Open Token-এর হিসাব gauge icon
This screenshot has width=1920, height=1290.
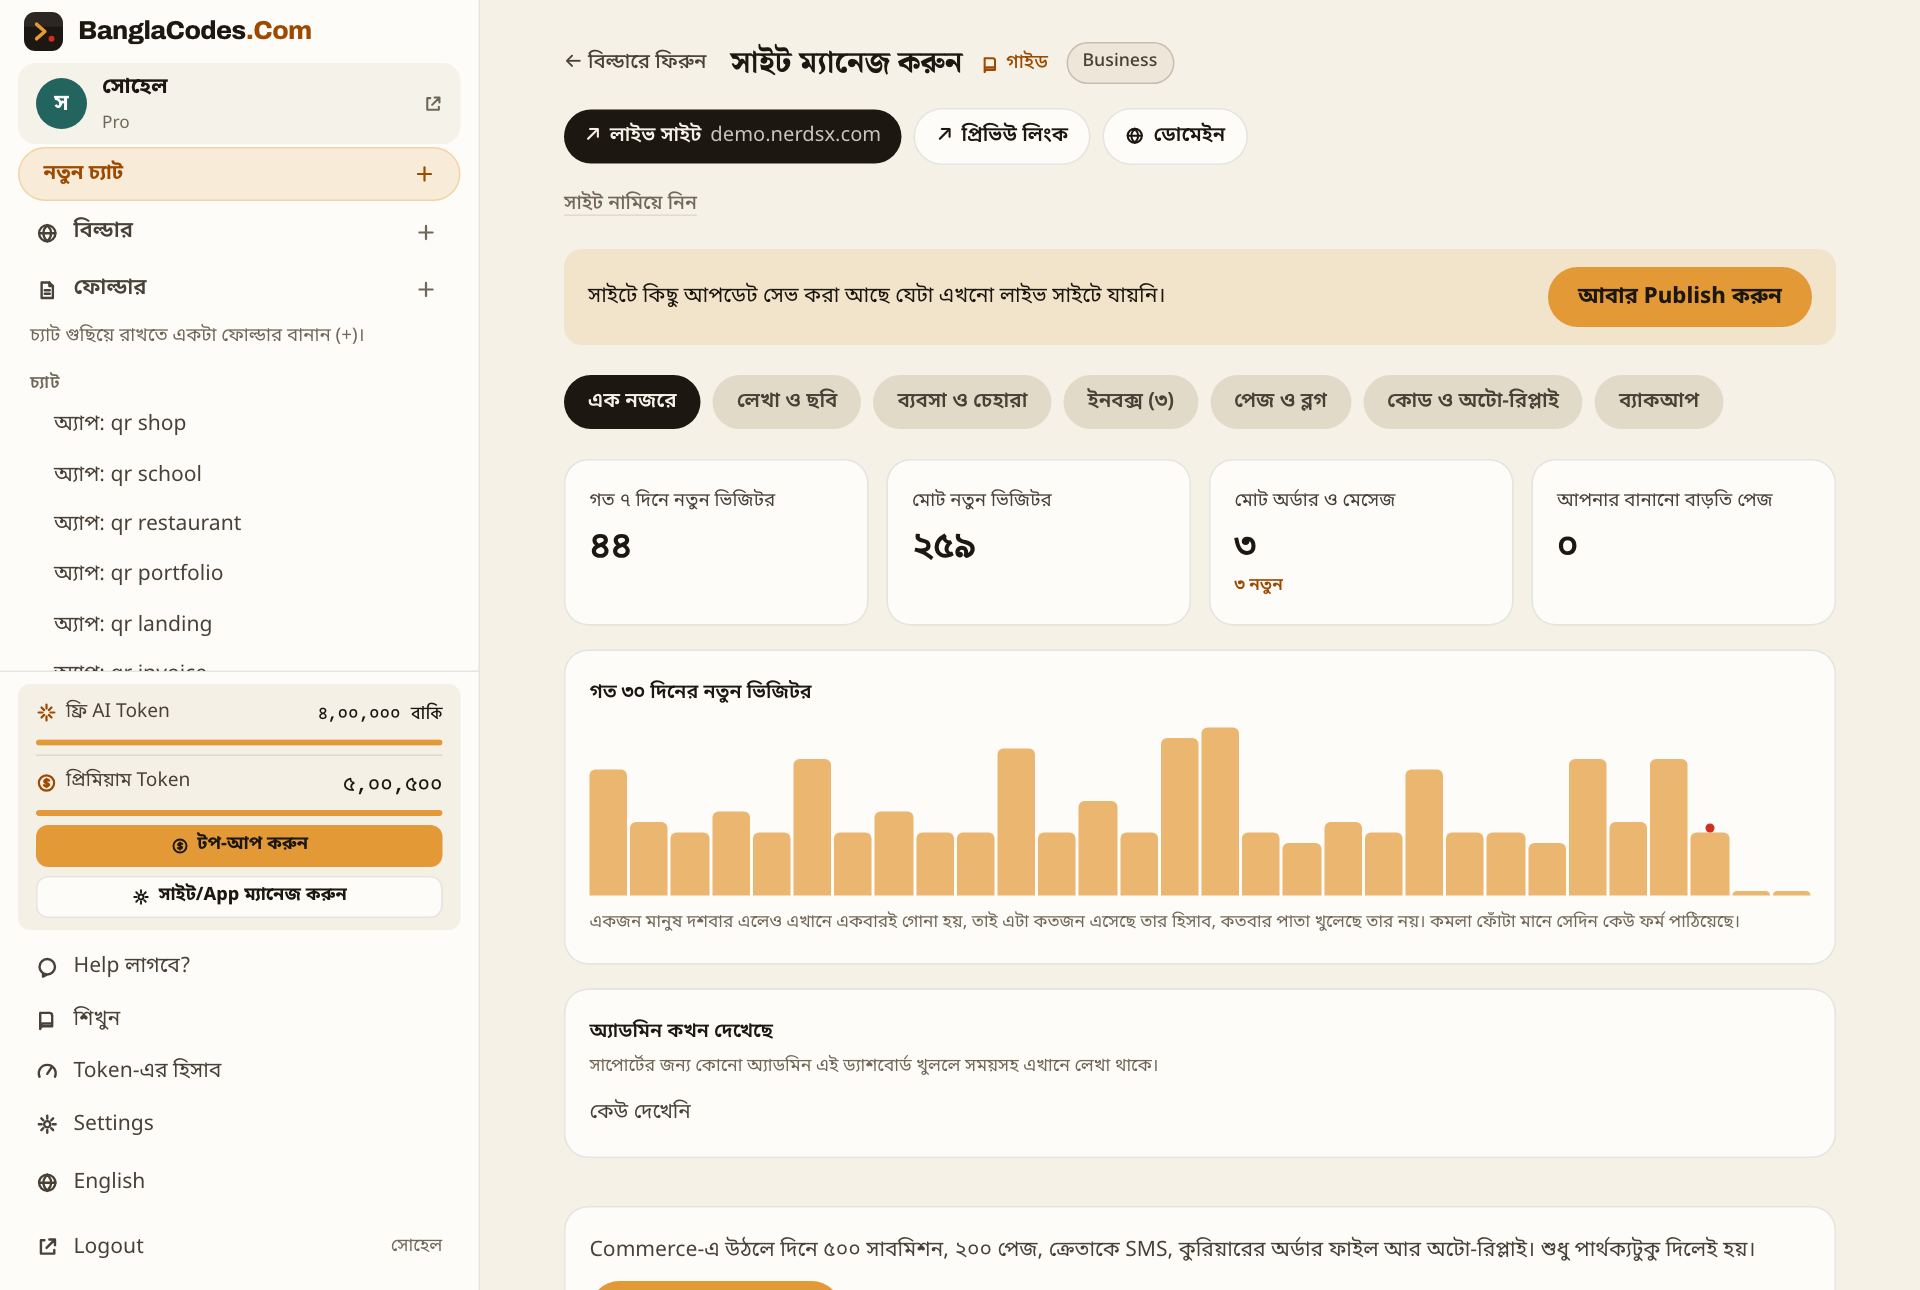point(47,1071)
